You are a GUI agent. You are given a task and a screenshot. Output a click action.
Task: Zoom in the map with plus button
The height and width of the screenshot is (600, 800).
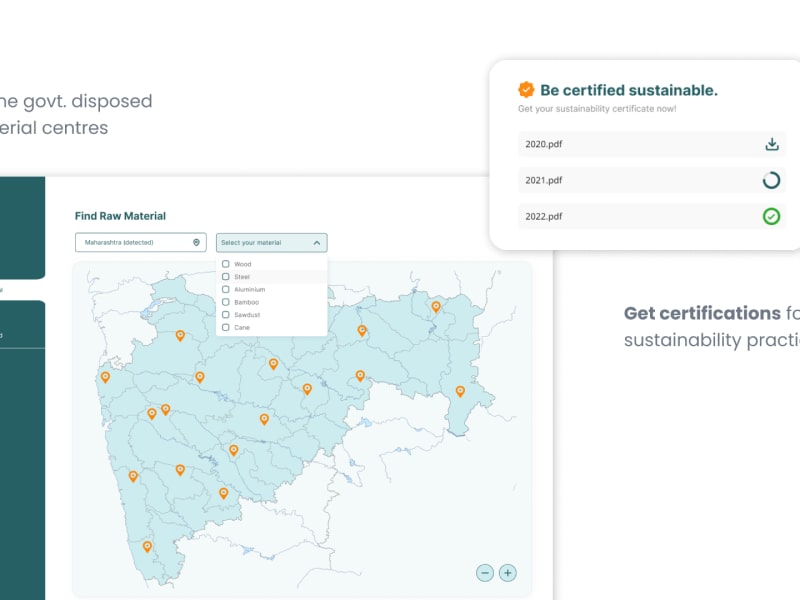508,573
